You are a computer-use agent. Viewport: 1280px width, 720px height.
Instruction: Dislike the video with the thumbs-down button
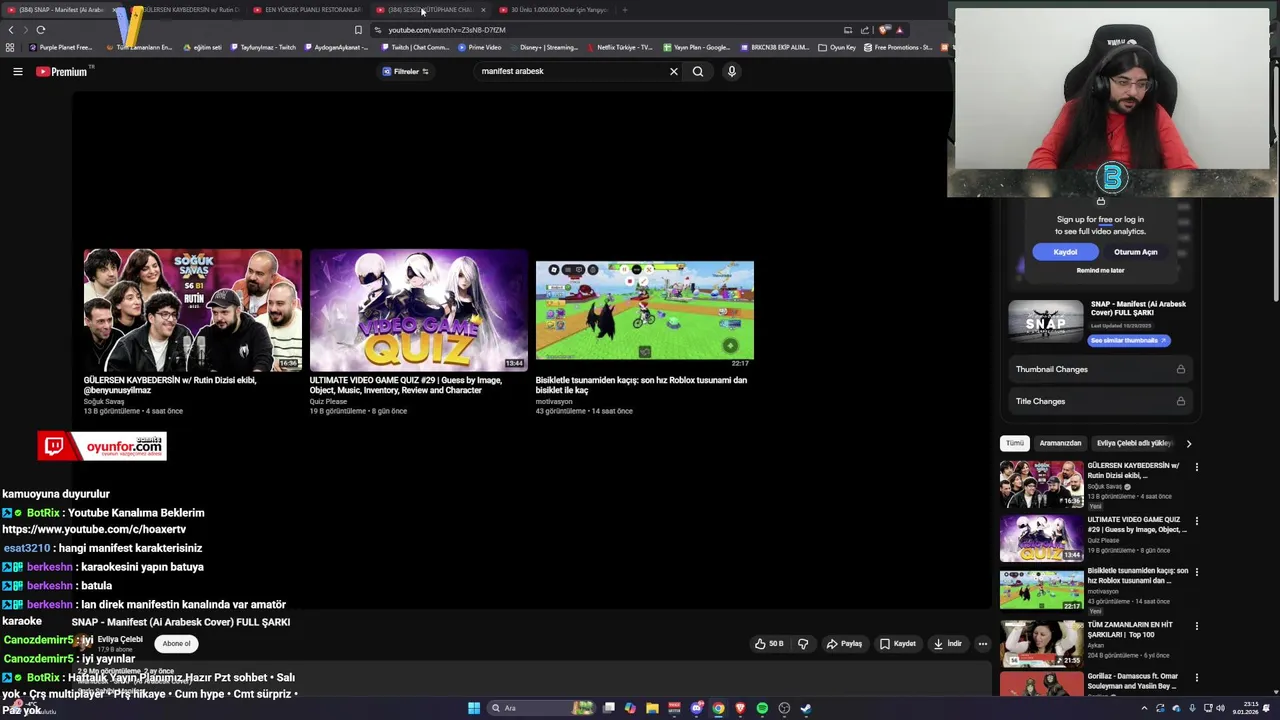(802, 644)
